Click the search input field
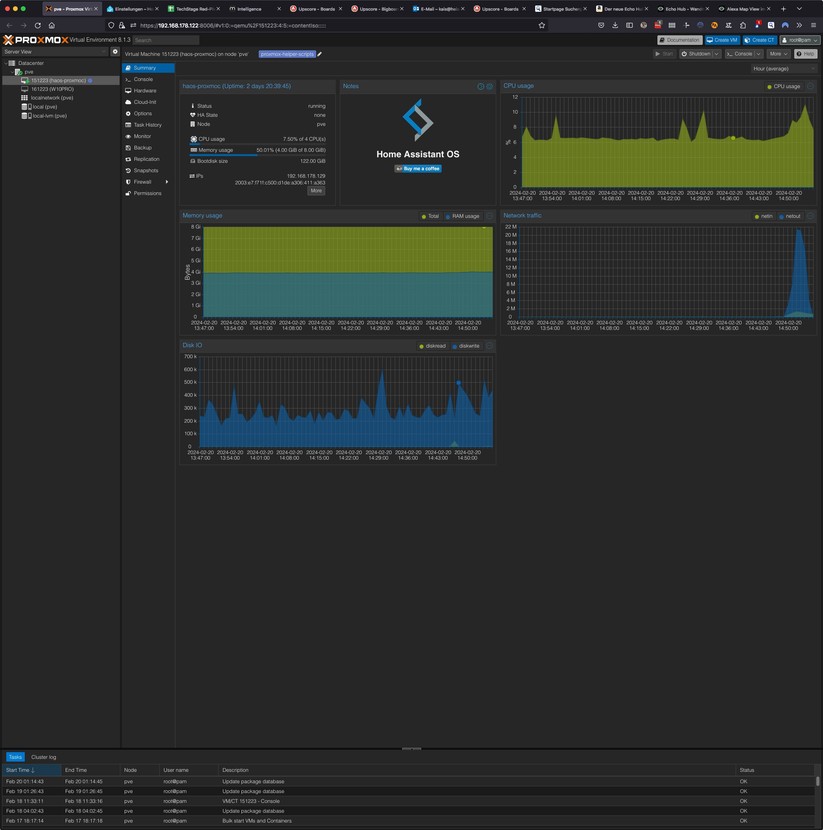 click(x=165, y=40)
